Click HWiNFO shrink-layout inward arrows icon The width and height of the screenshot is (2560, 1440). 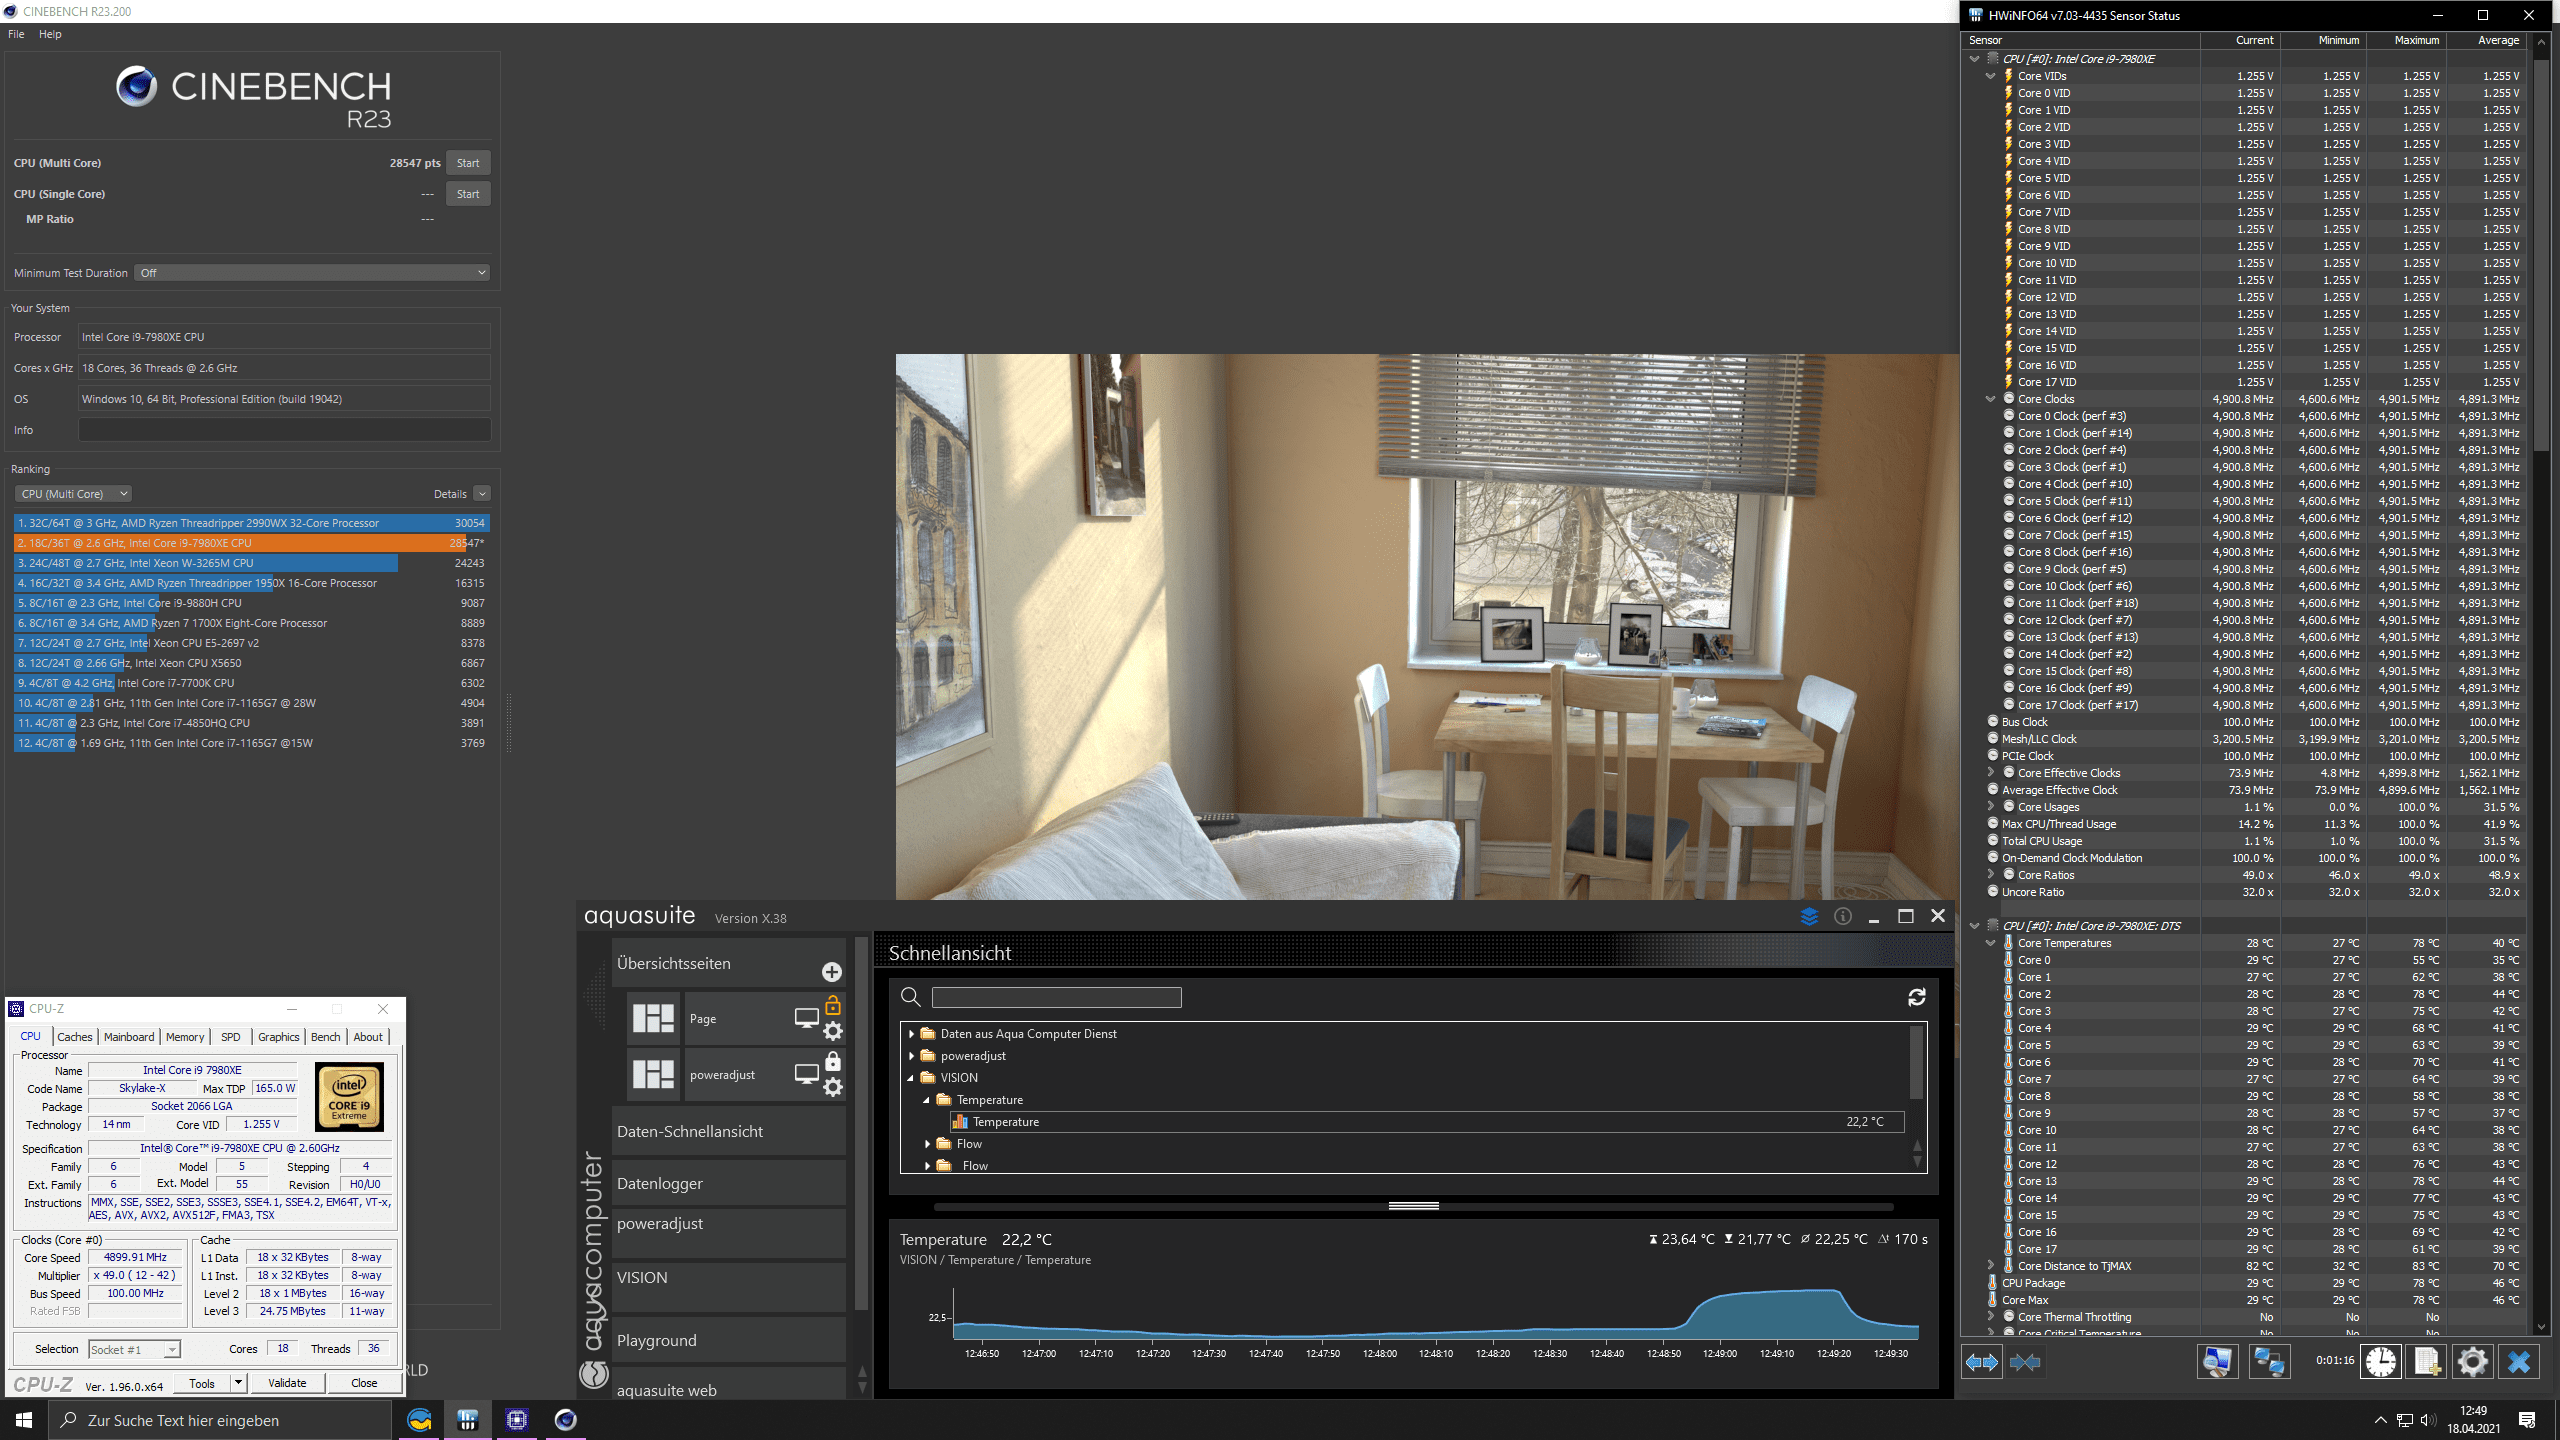(2025, 1362)
